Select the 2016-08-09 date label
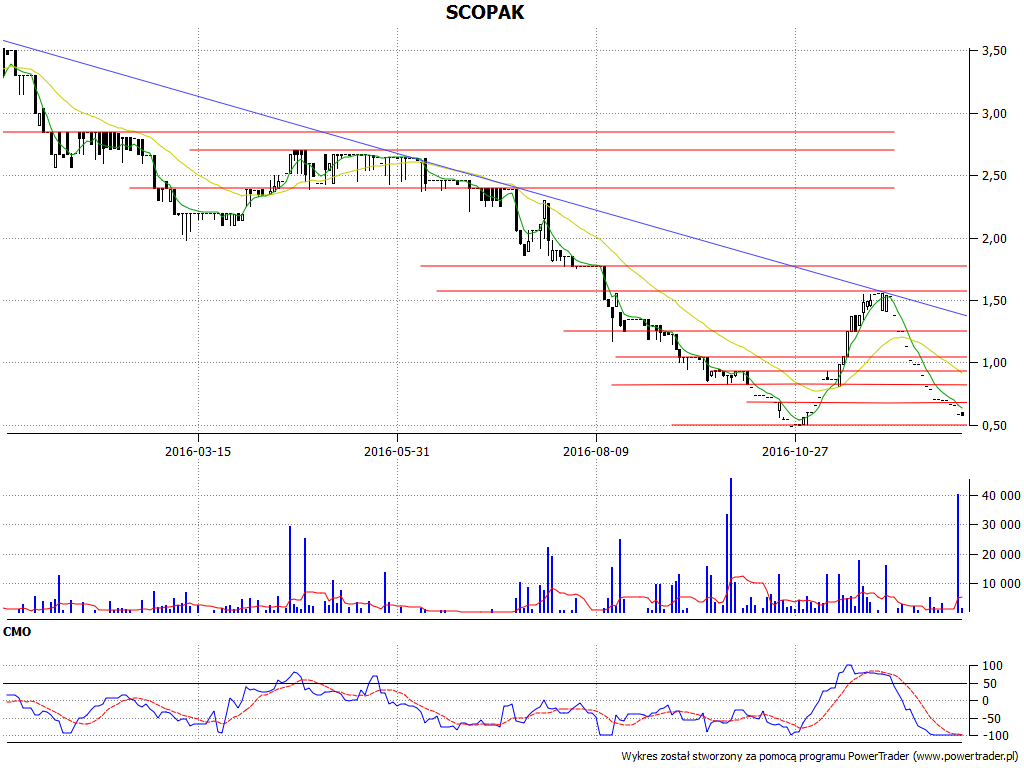The width and height of the screenshot is (1024, 768). coord(596,451)
